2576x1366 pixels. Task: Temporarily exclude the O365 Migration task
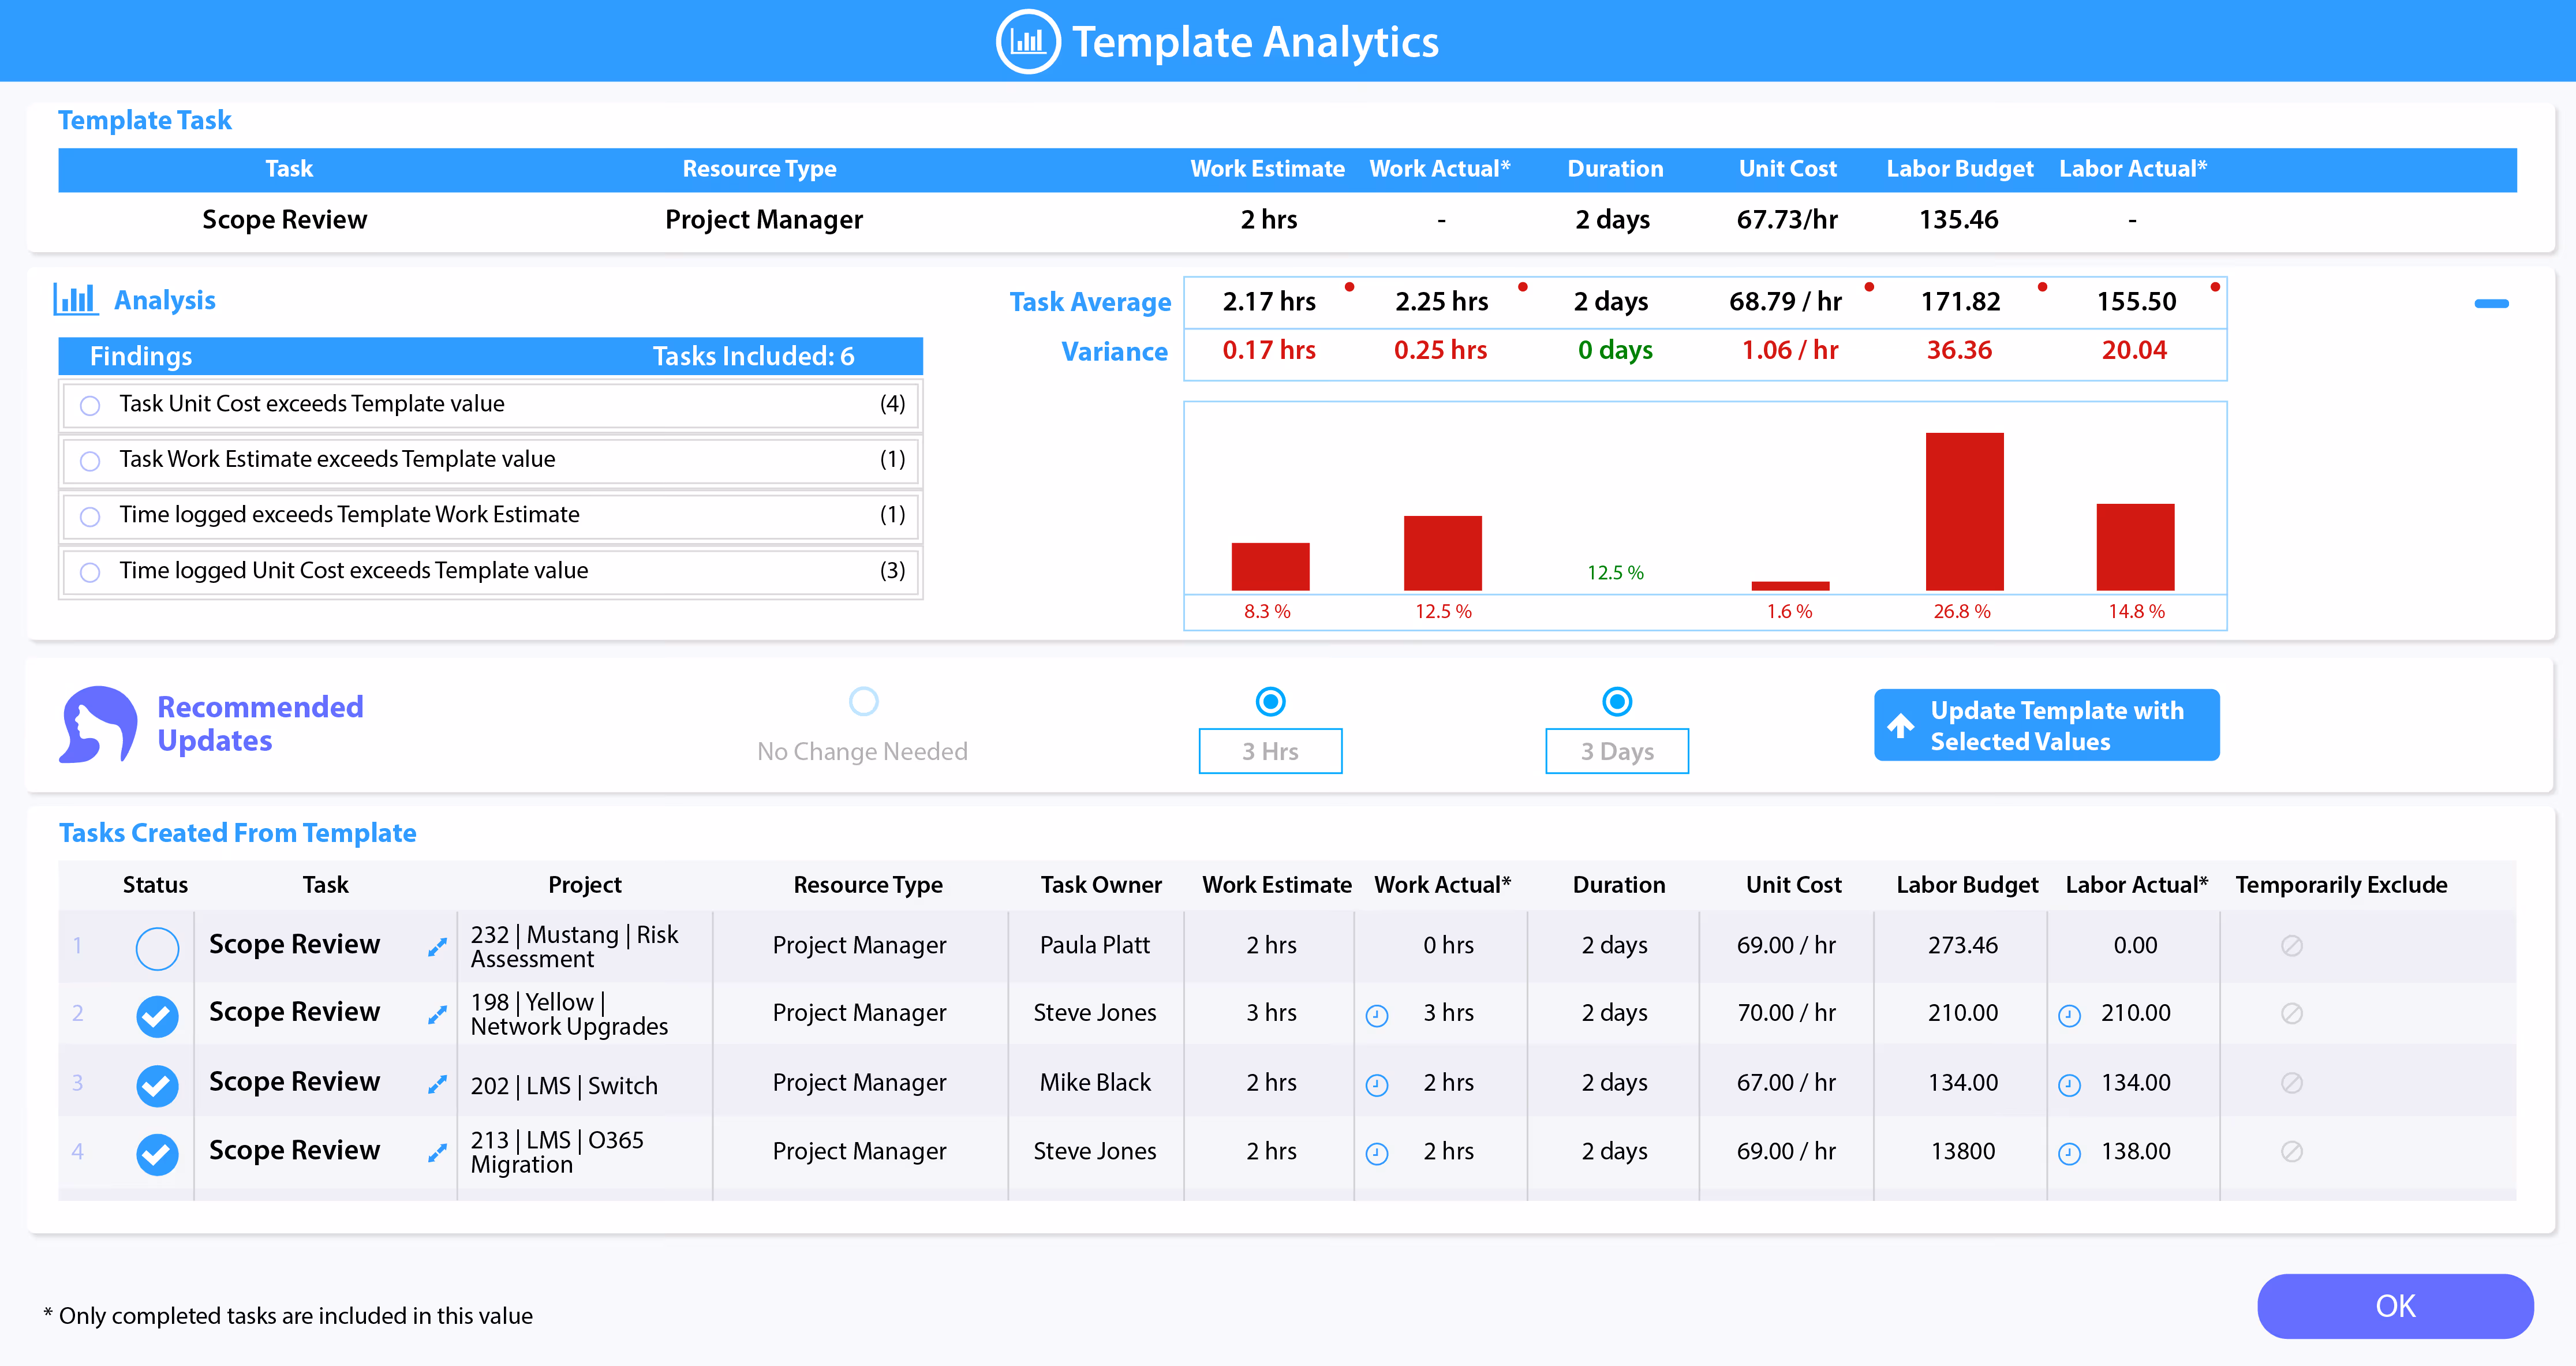point(2292,1151)
